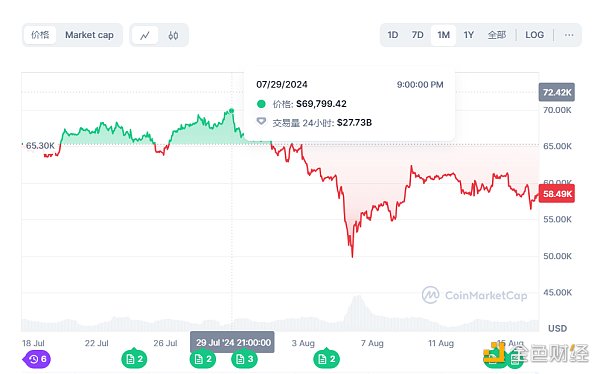Show the 全部 all-time range
600x374 pixels.
497,35
